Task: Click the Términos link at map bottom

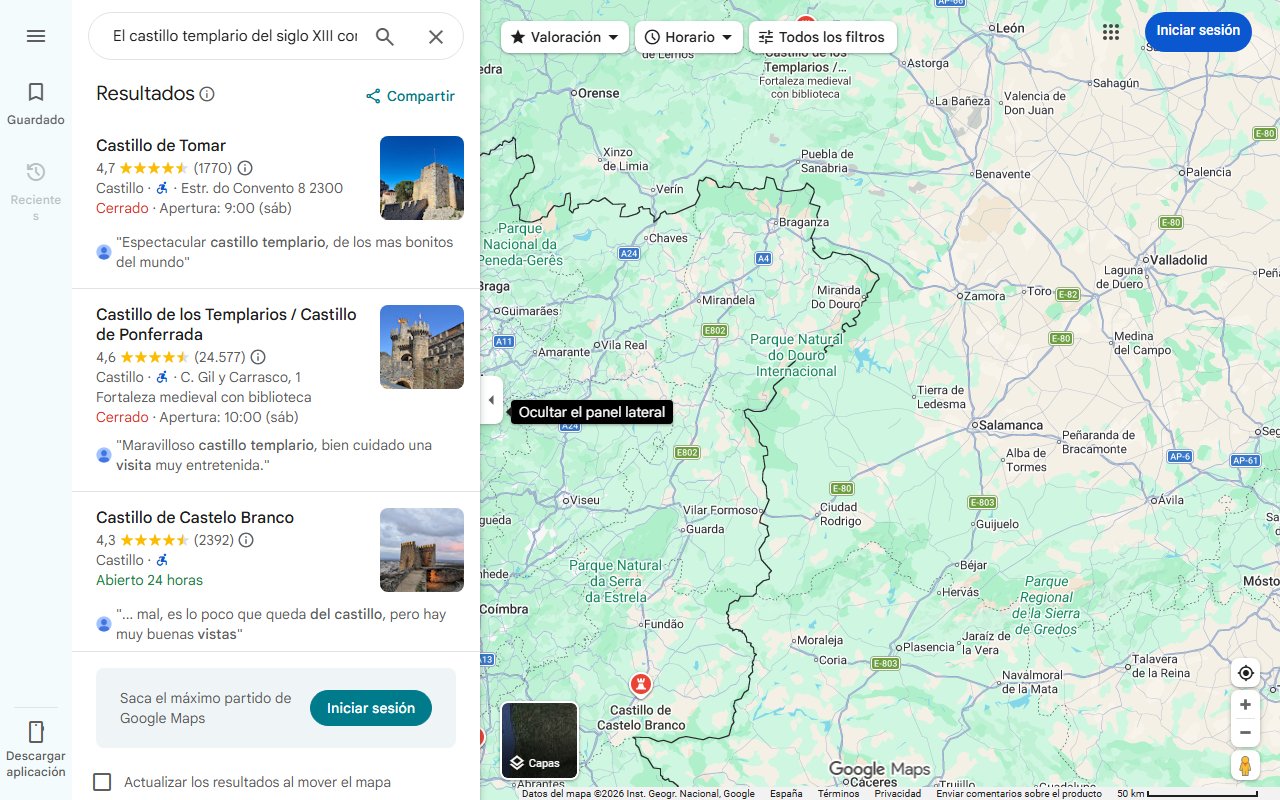Action: click(x=838, y=794)
